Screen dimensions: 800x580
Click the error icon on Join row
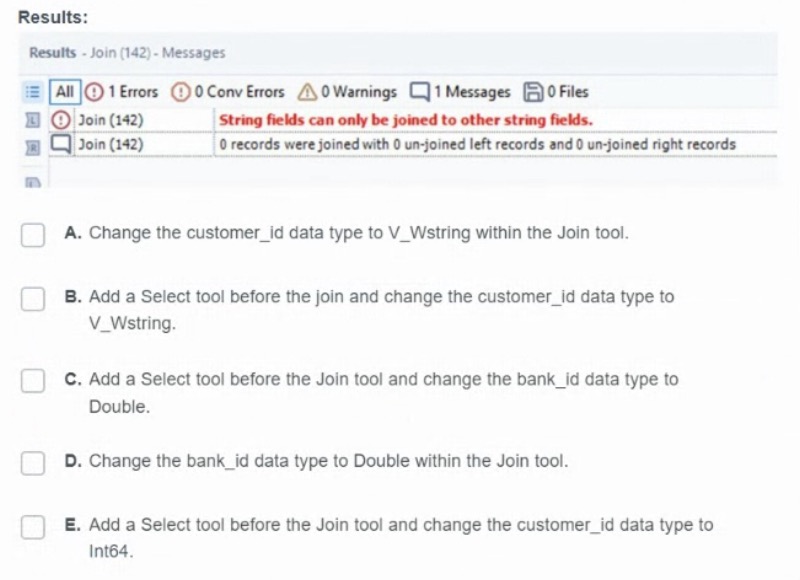click(62, 121)
